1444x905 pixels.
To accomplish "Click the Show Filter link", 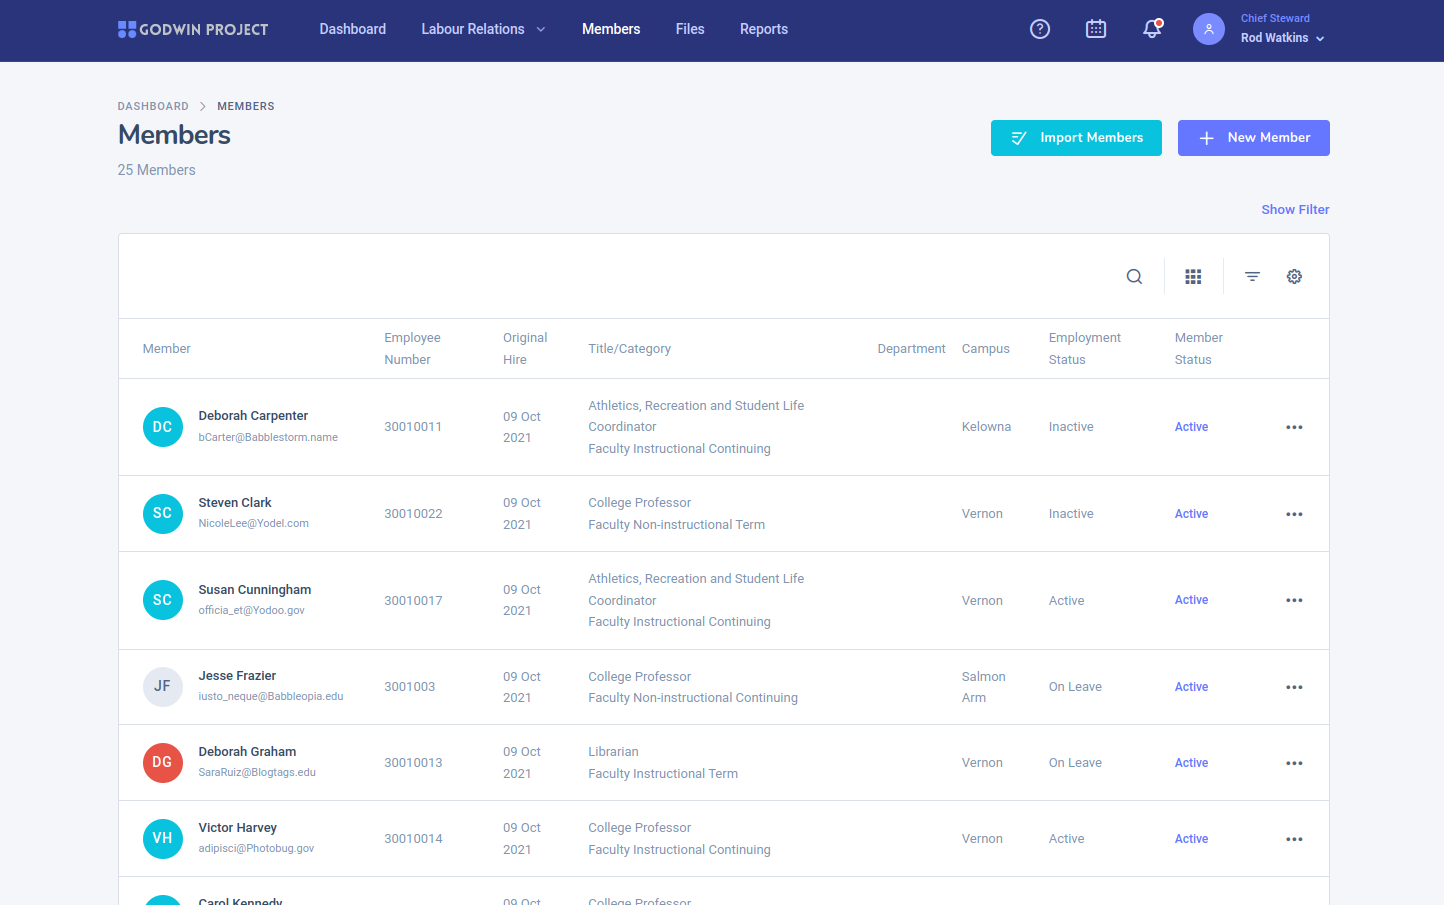I will pyautogui.click(x=1295, y=210).
